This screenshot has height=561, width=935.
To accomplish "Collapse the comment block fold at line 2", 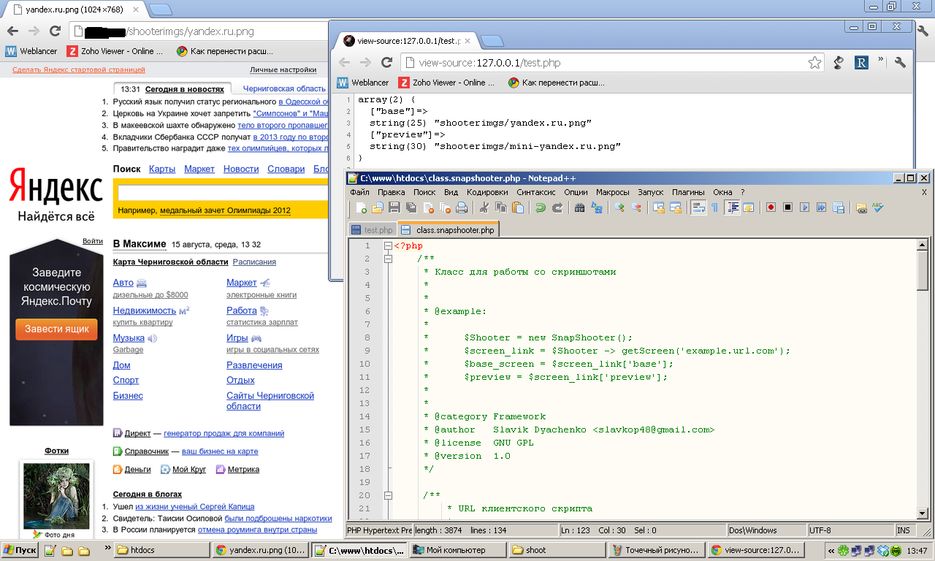I will tap(387, 259).
